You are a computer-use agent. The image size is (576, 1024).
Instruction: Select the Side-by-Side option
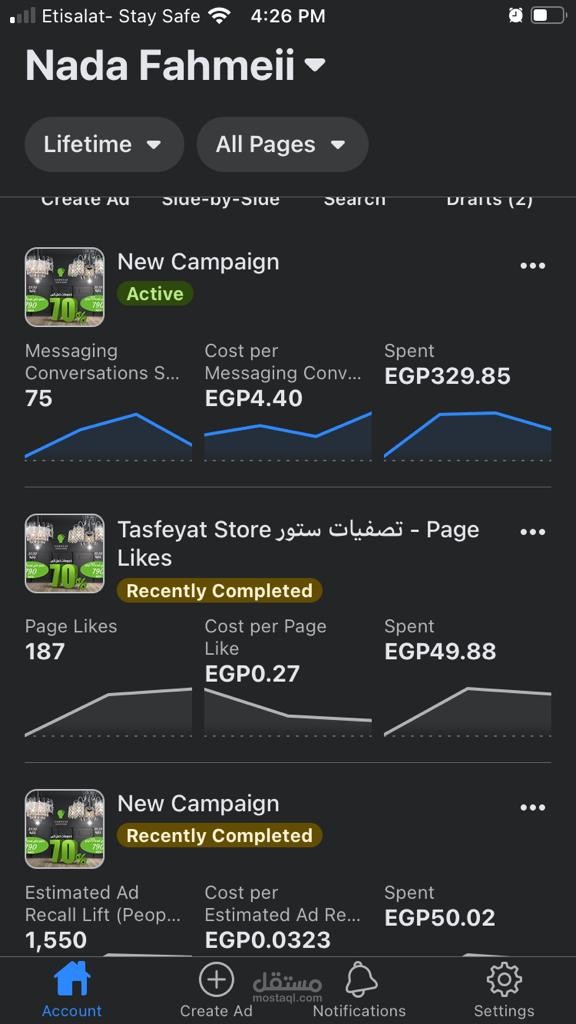[221, 199]
